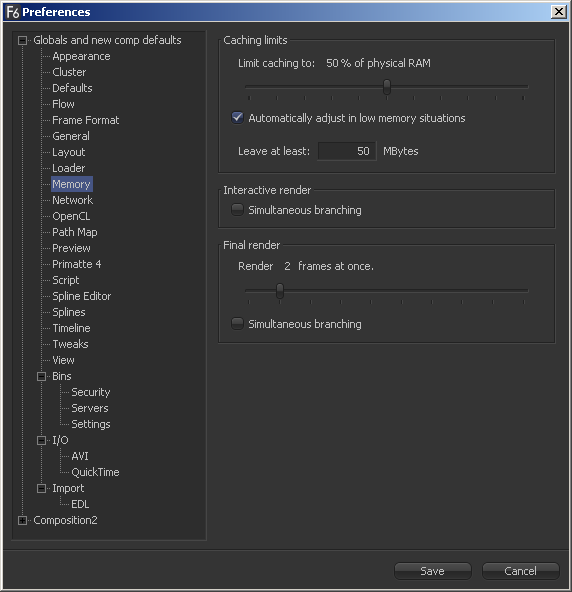The height and width of the screenshot is (592, 572).
Task: Open the OpenCL preferences page
Action: pyautogui.click(x=71, y=216)
